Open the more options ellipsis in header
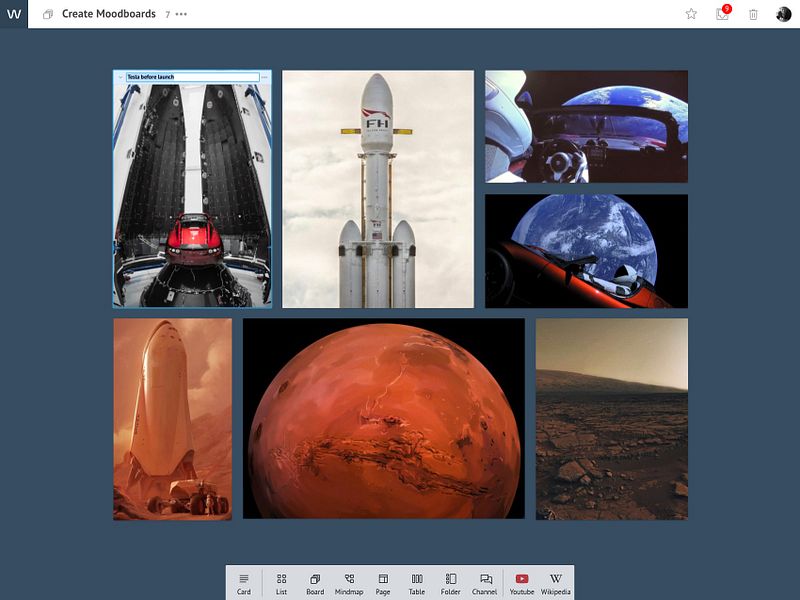 tap(181, 14)
